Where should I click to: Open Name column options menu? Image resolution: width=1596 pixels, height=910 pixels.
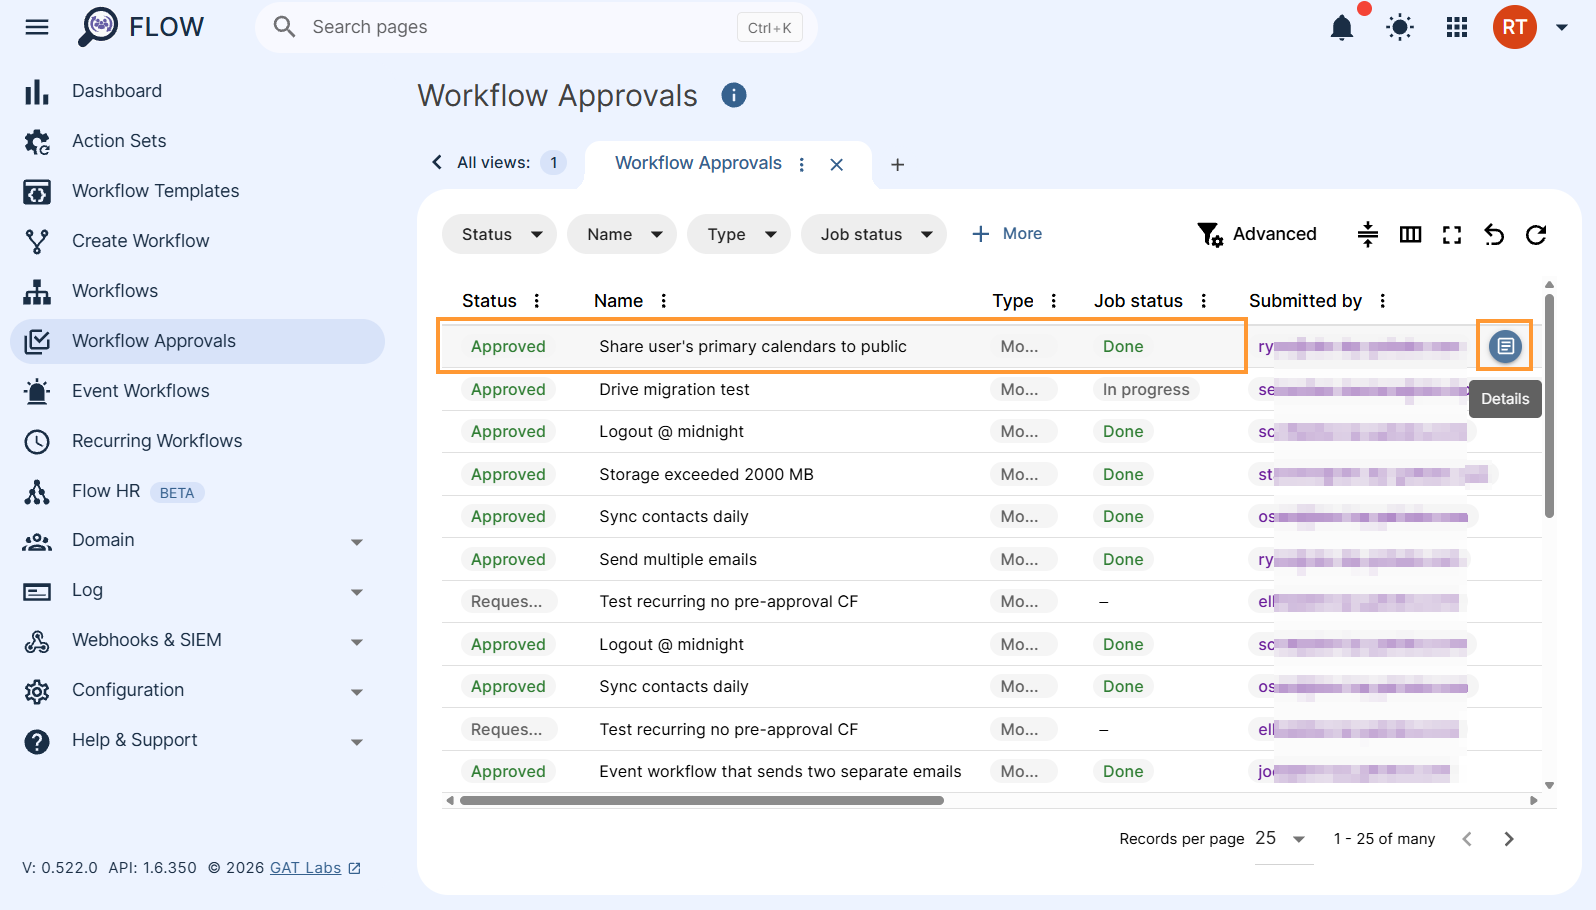click(x=664, y=301)
